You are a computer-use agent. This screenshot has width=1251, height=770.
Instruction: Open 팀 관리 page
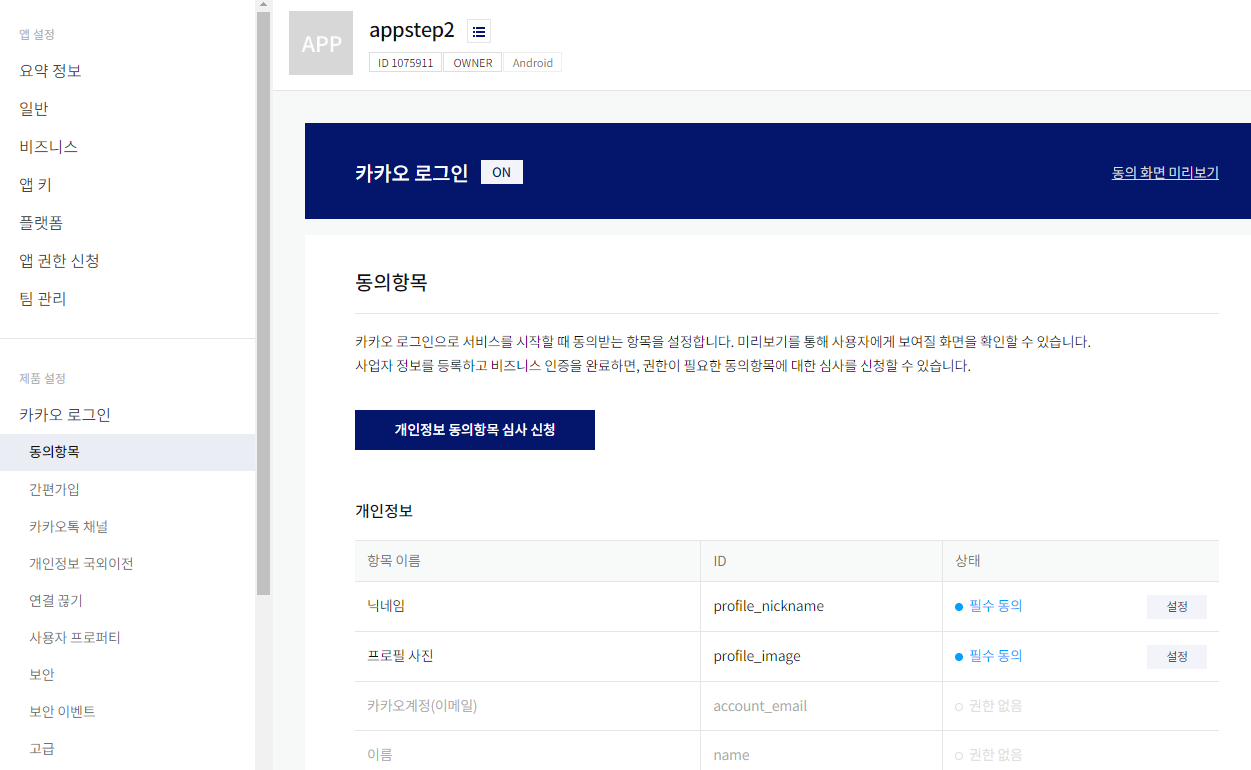(43, 299)
